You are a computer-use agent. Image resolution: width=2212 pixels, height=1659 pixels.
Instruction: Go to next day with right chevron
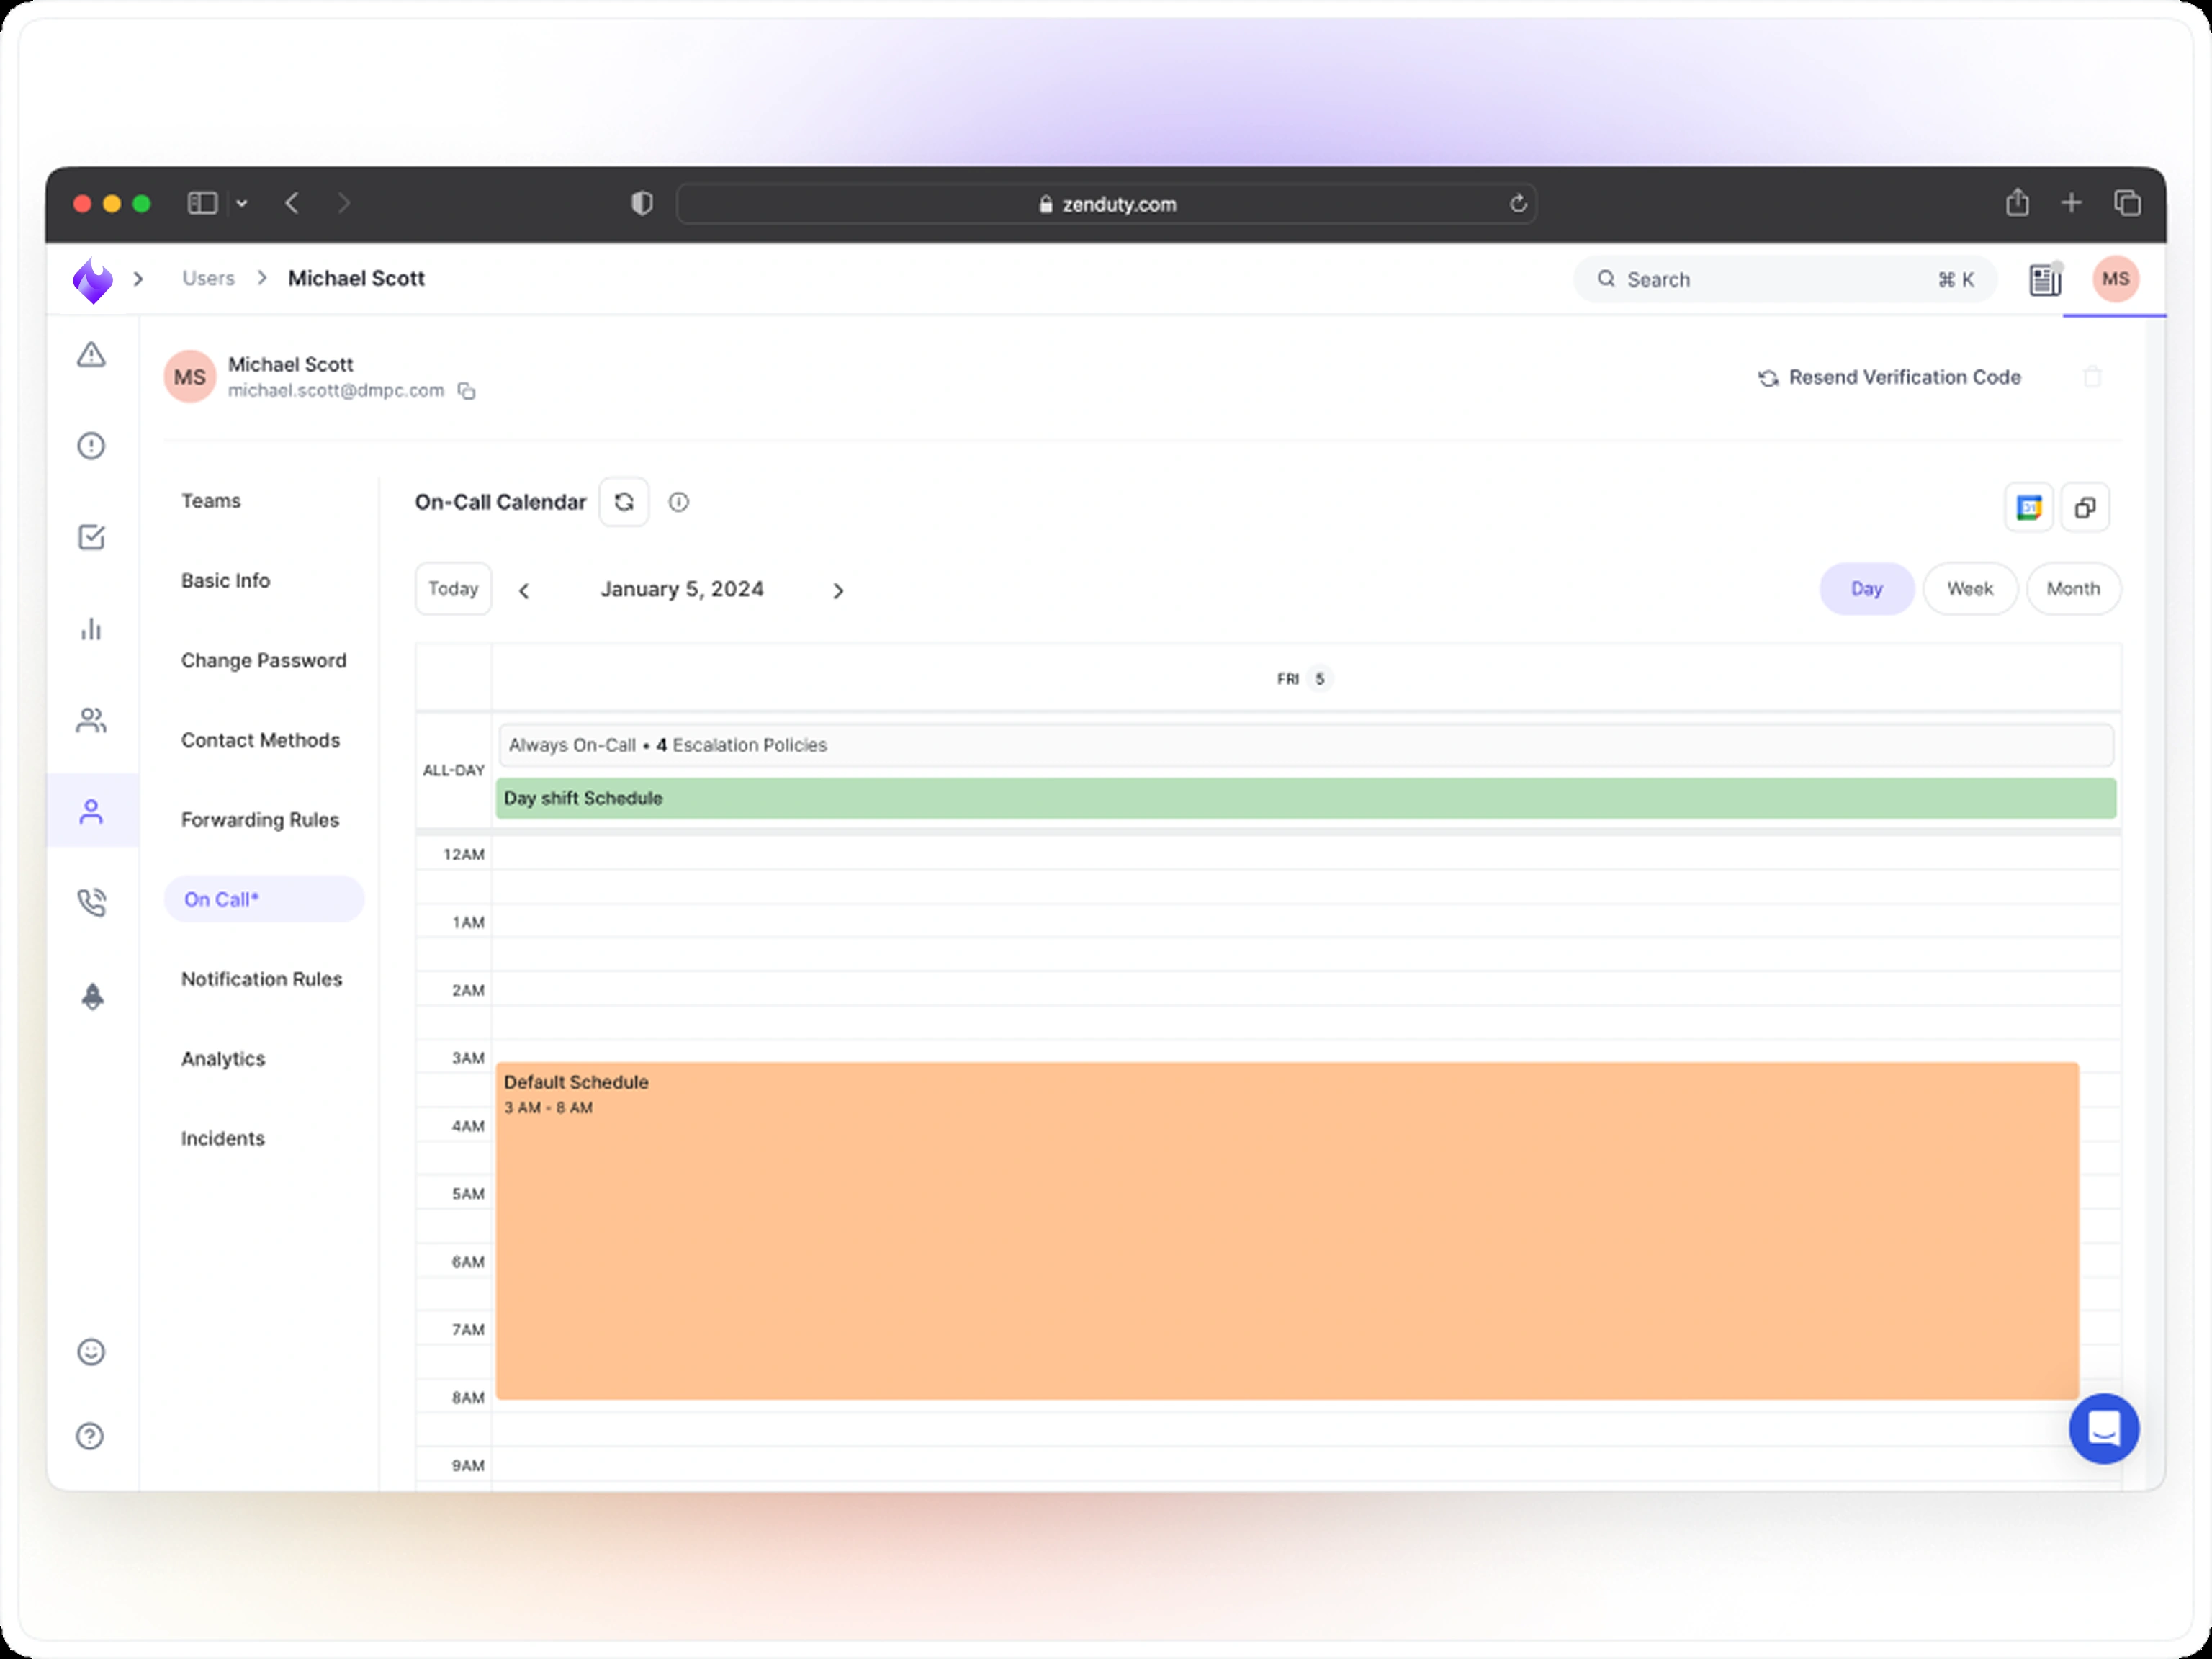pos(838,591)
